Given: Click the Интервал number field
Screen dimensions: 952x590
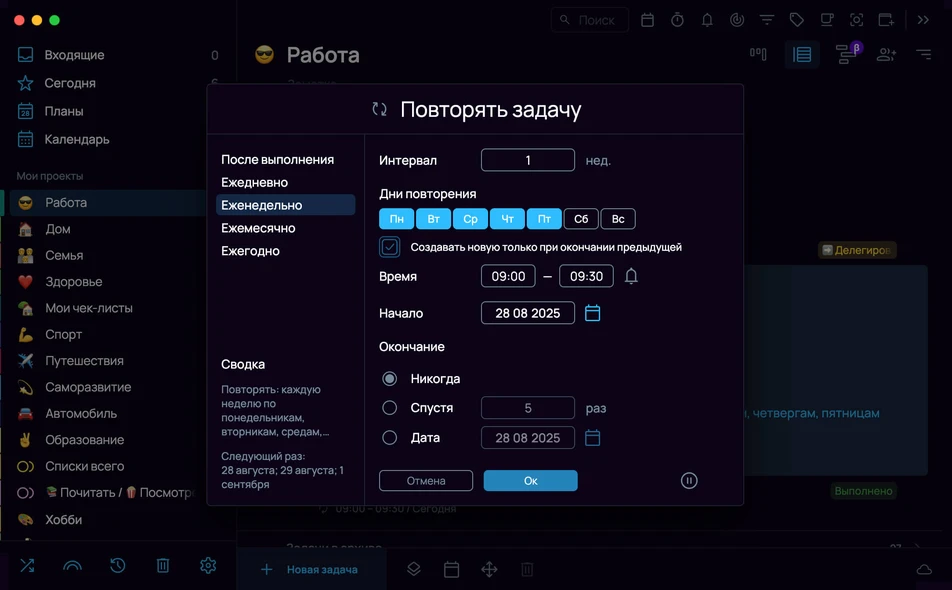Looking at the screenshot, I should tap(528, 160).
